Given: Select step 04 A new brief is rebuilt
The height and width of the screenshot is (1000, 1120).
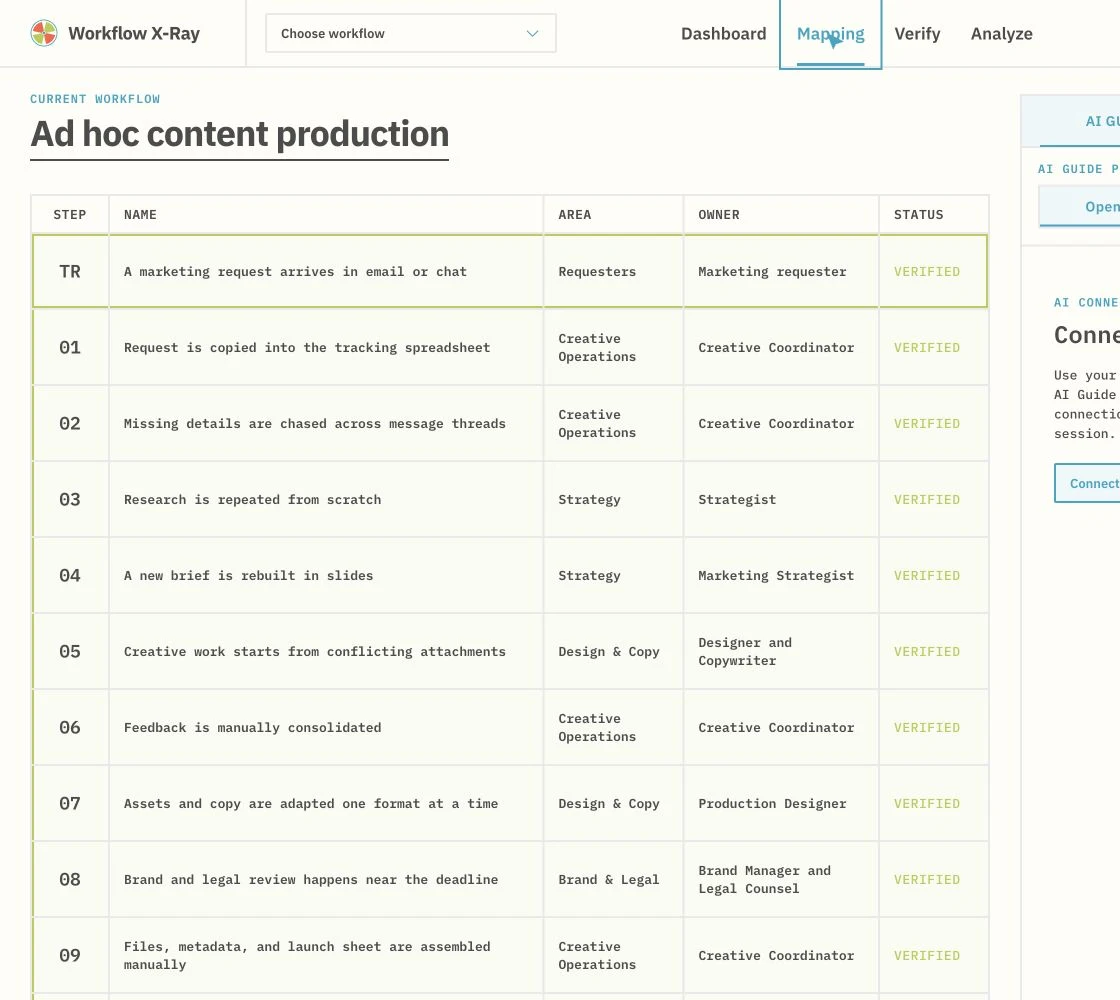Looking at the screenshot, I should pos(510,575).
